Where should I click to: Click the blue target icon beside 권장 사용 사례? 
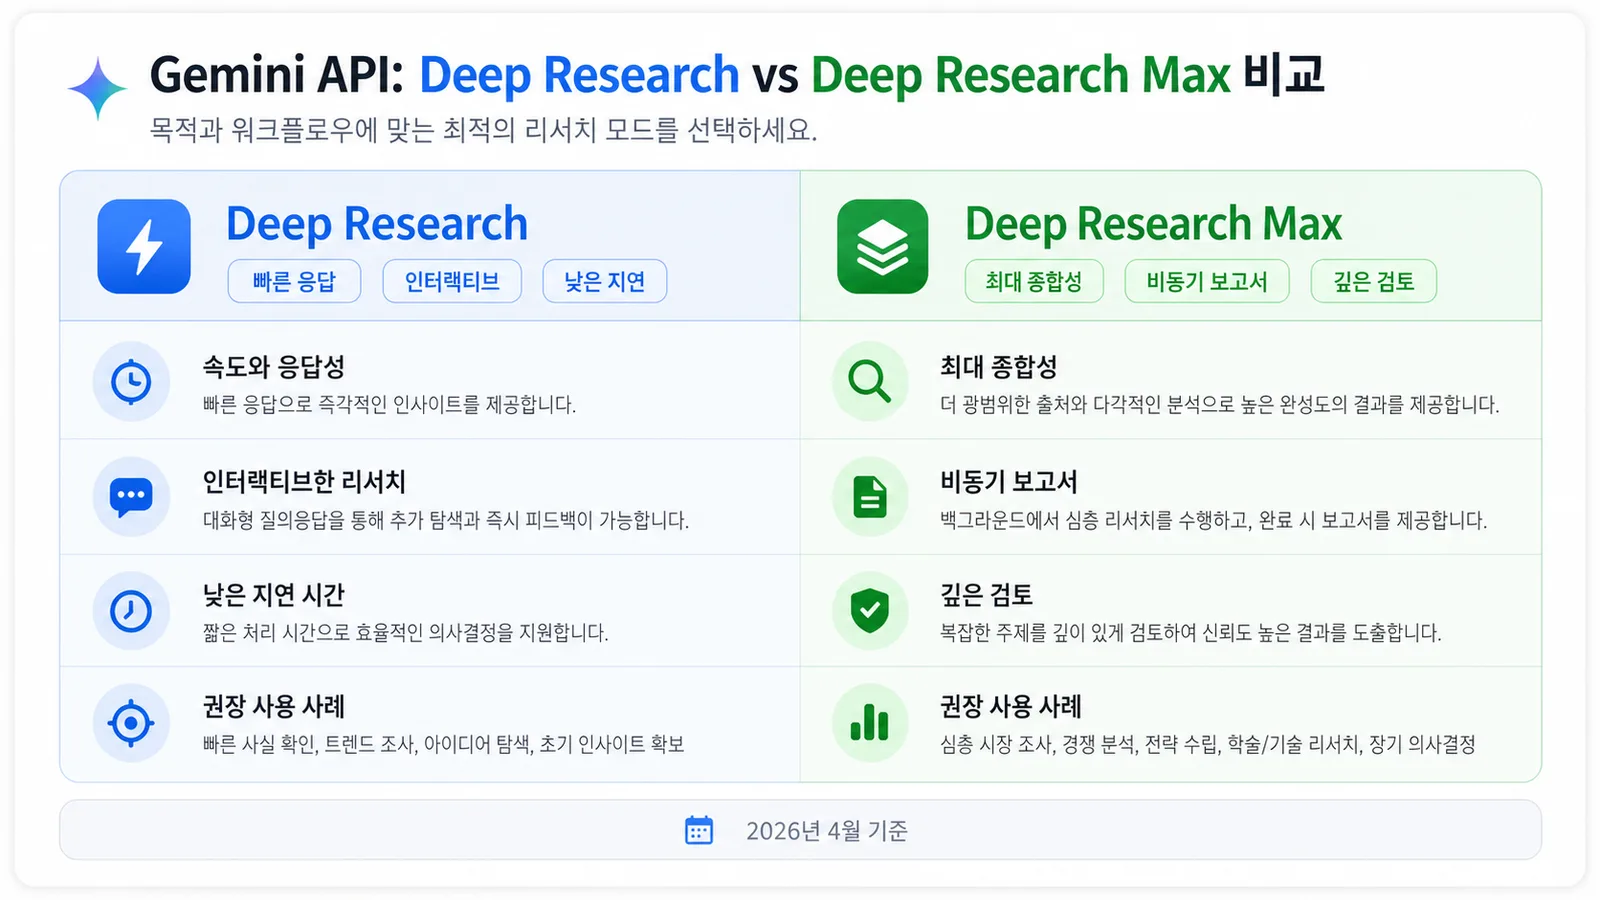pyautogui.click(x=131, y=723)
